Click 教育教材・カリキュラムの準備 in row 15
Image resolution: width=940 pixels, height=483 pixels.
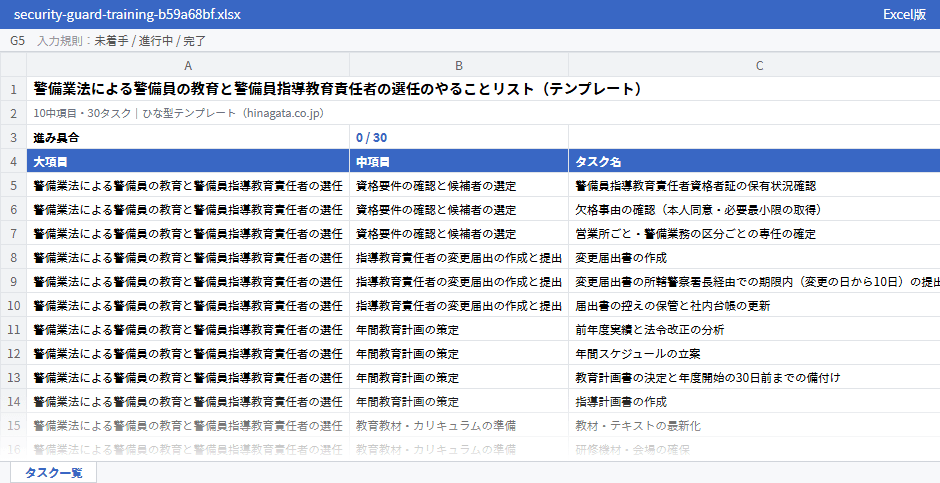459,425
